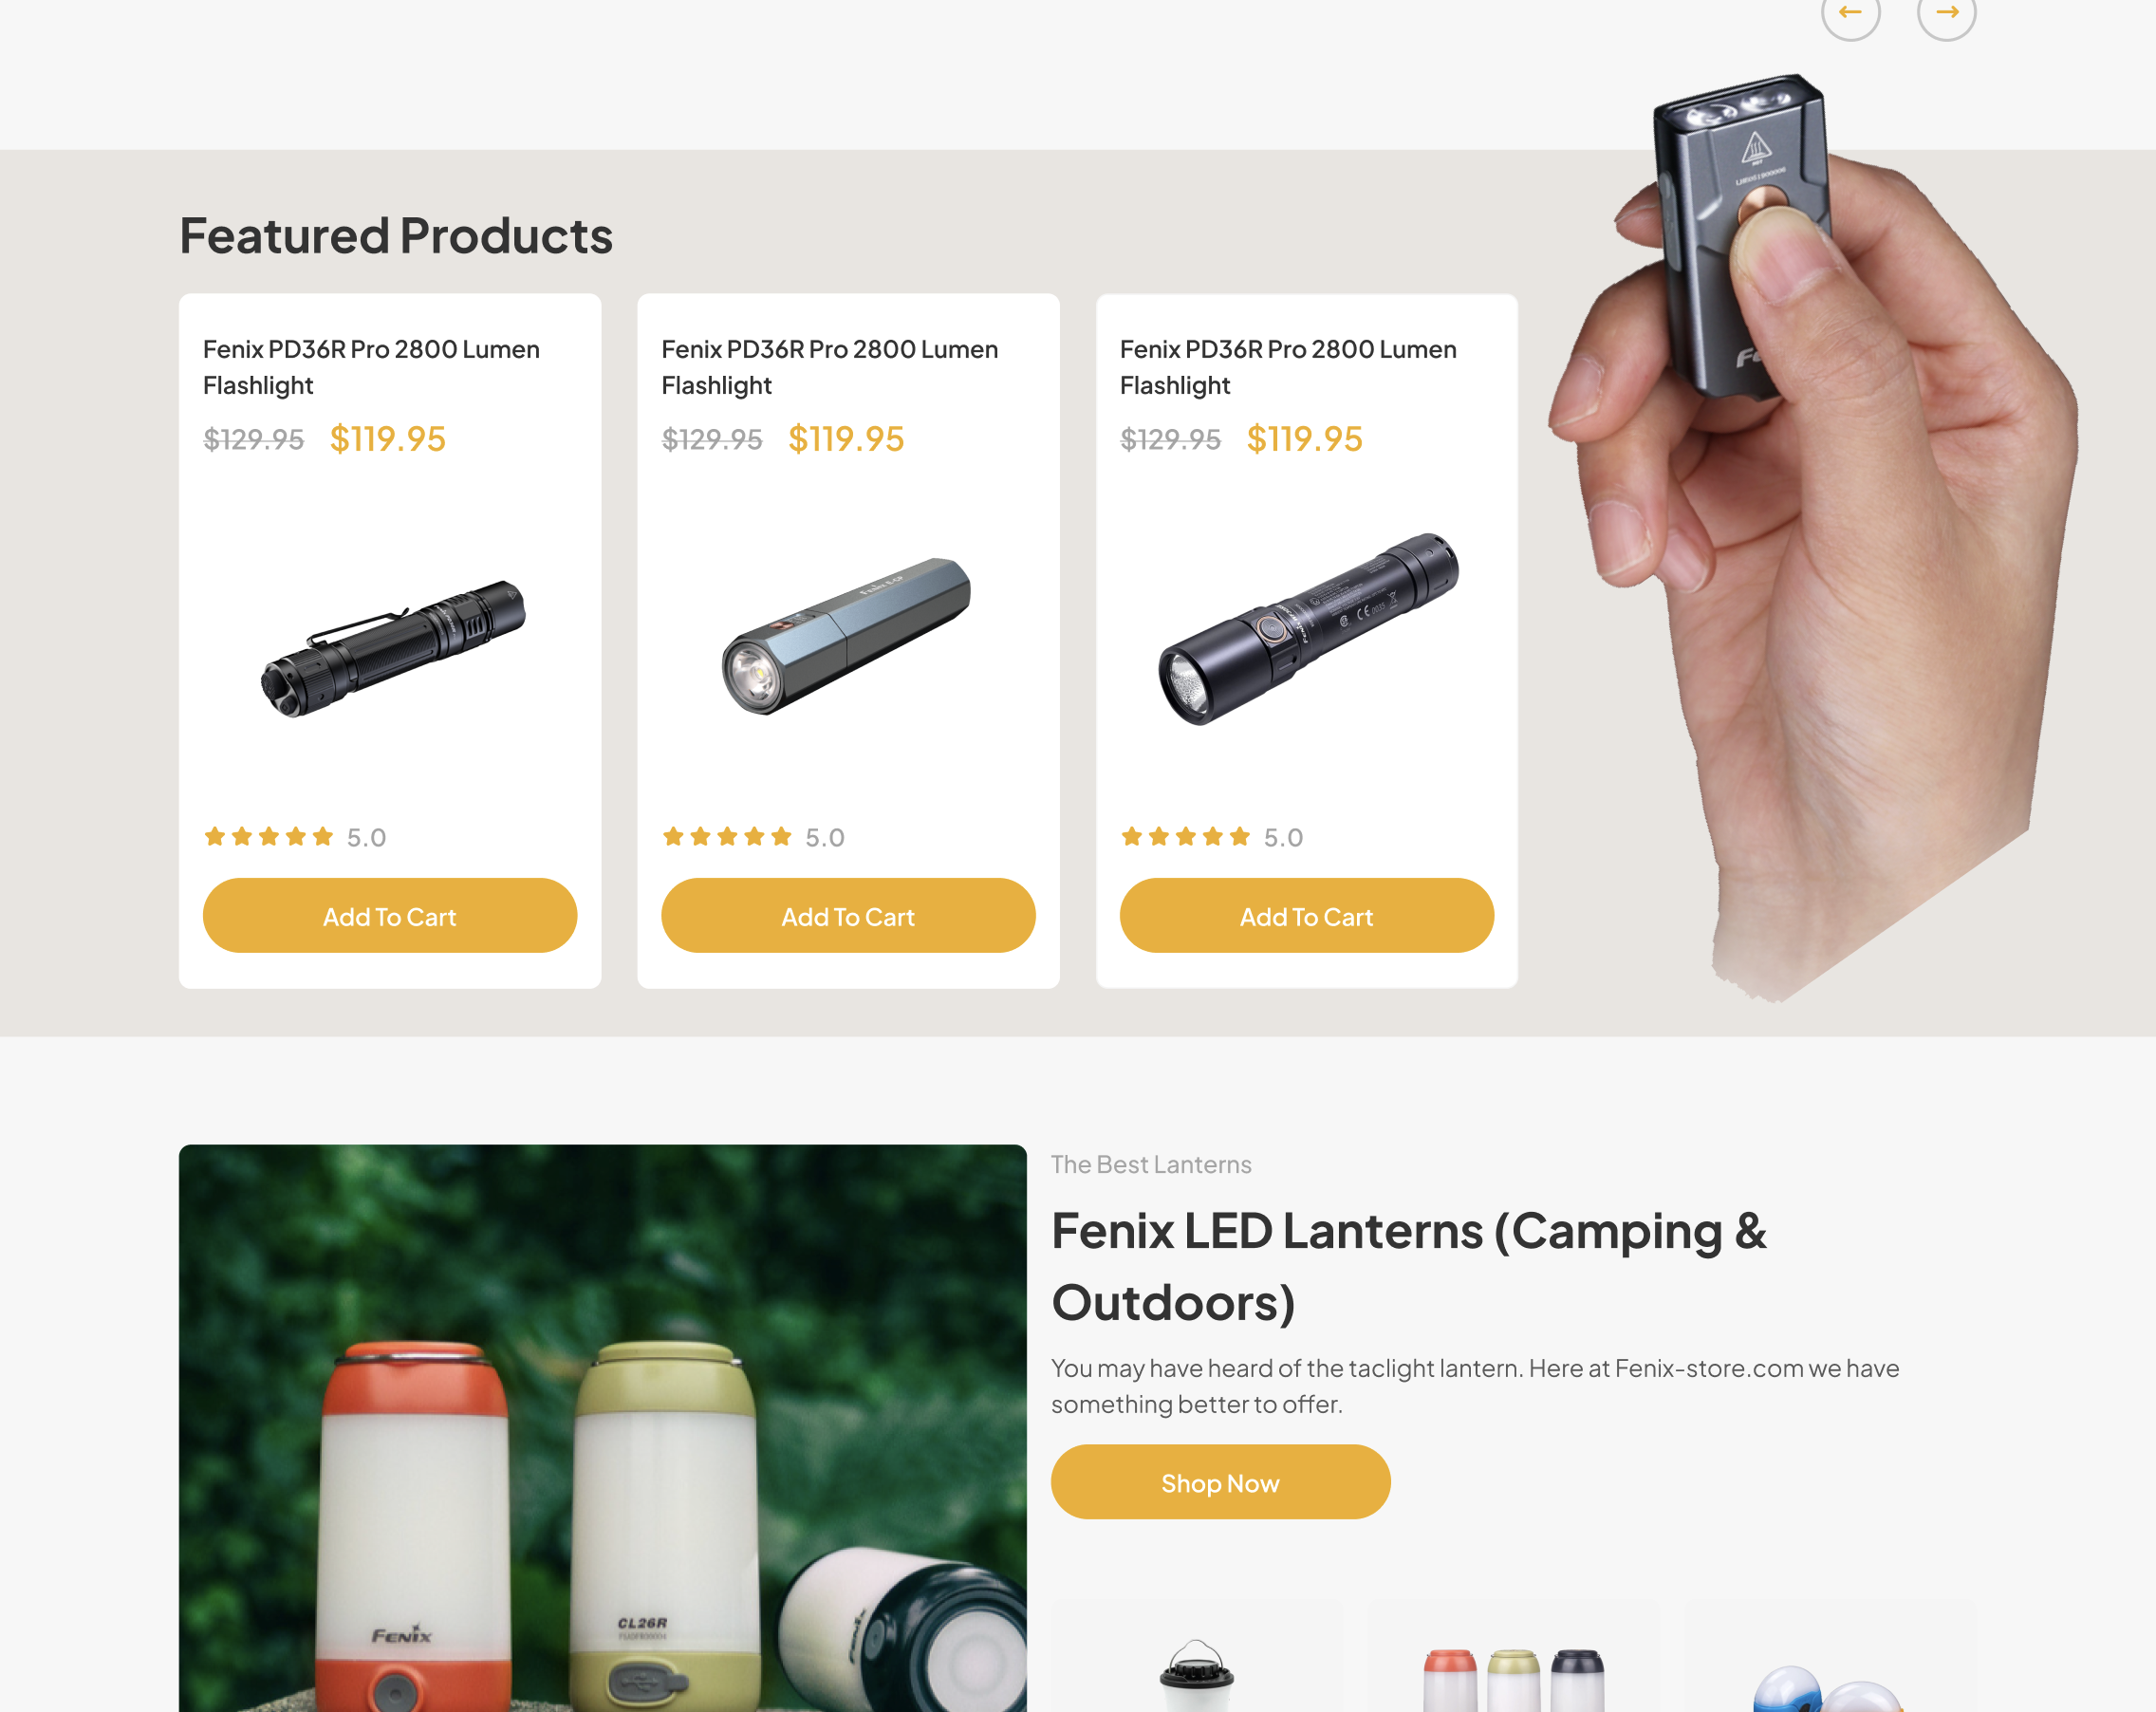View the long black flashlight image
The image size is (2156, 1712).
[x=1309, y=629]
